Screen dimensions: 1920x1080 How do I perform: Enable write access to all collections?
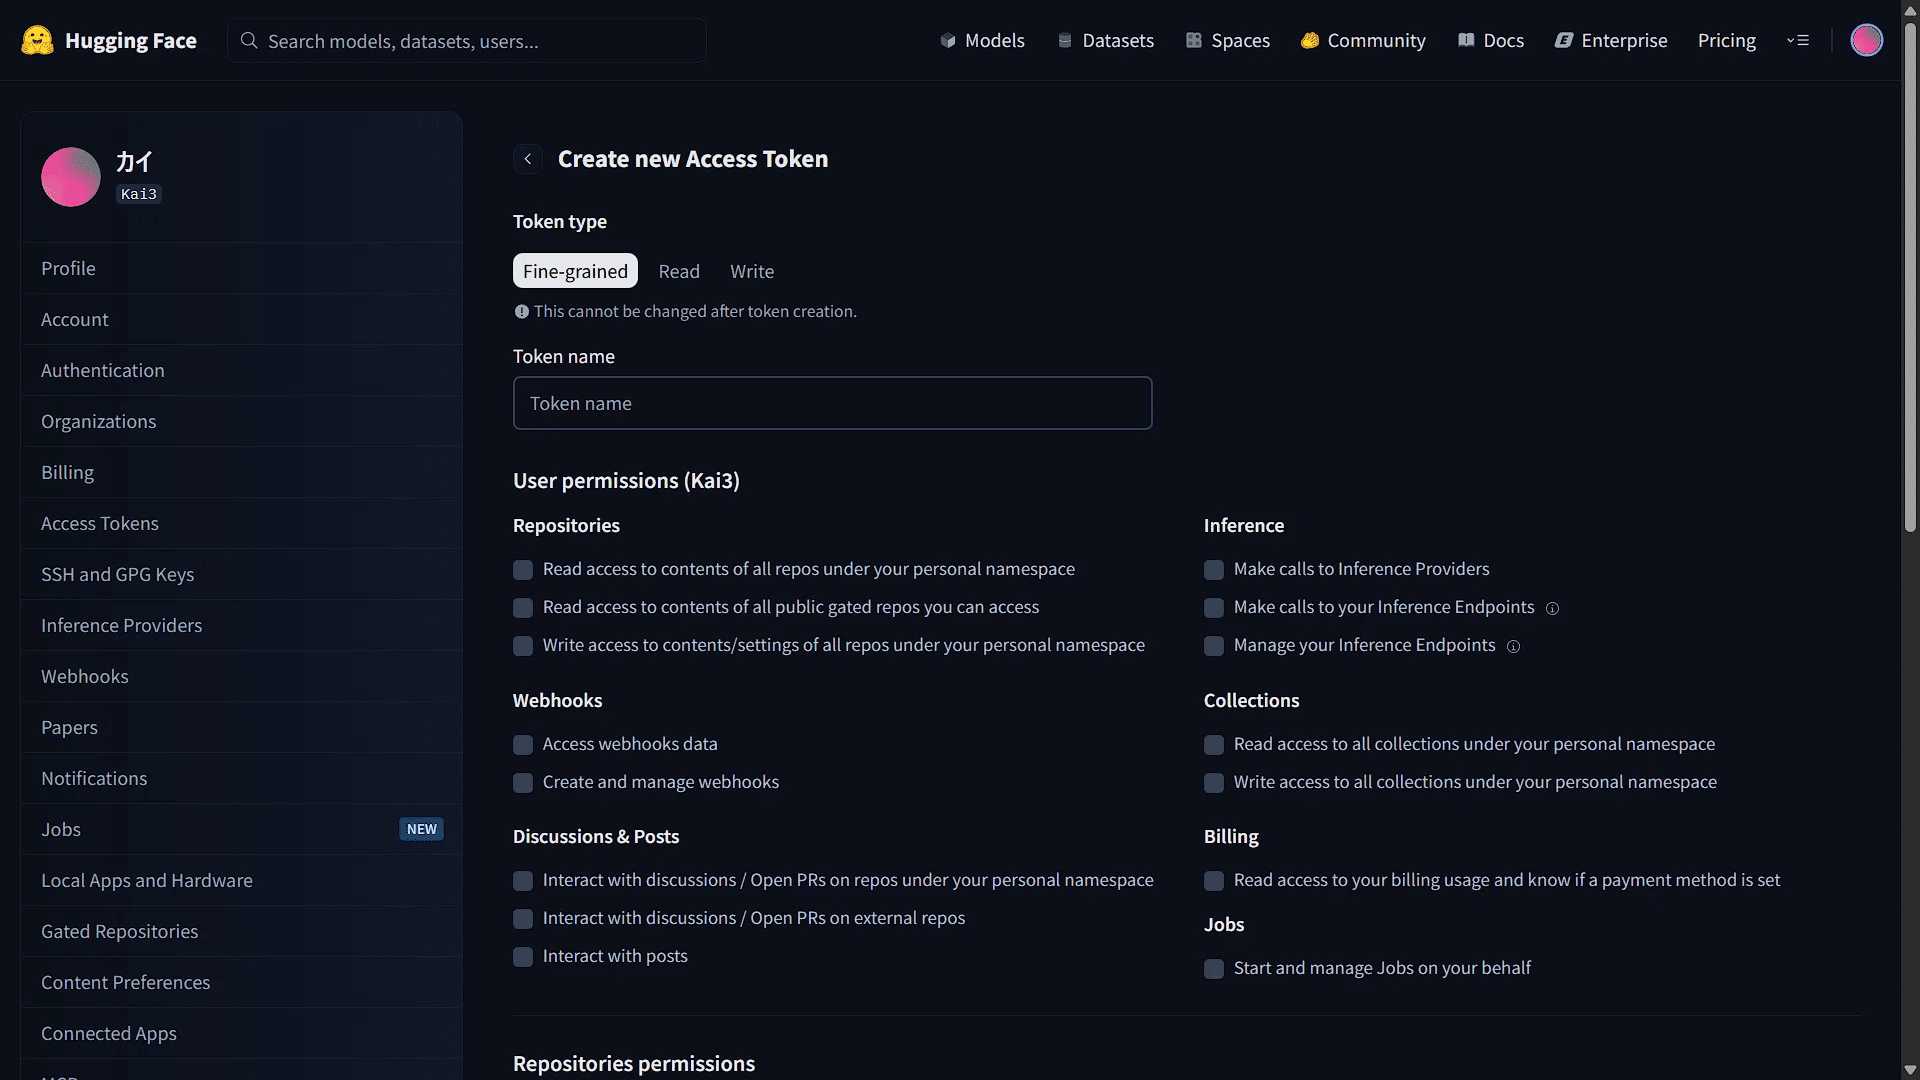tap(1214, 783)
